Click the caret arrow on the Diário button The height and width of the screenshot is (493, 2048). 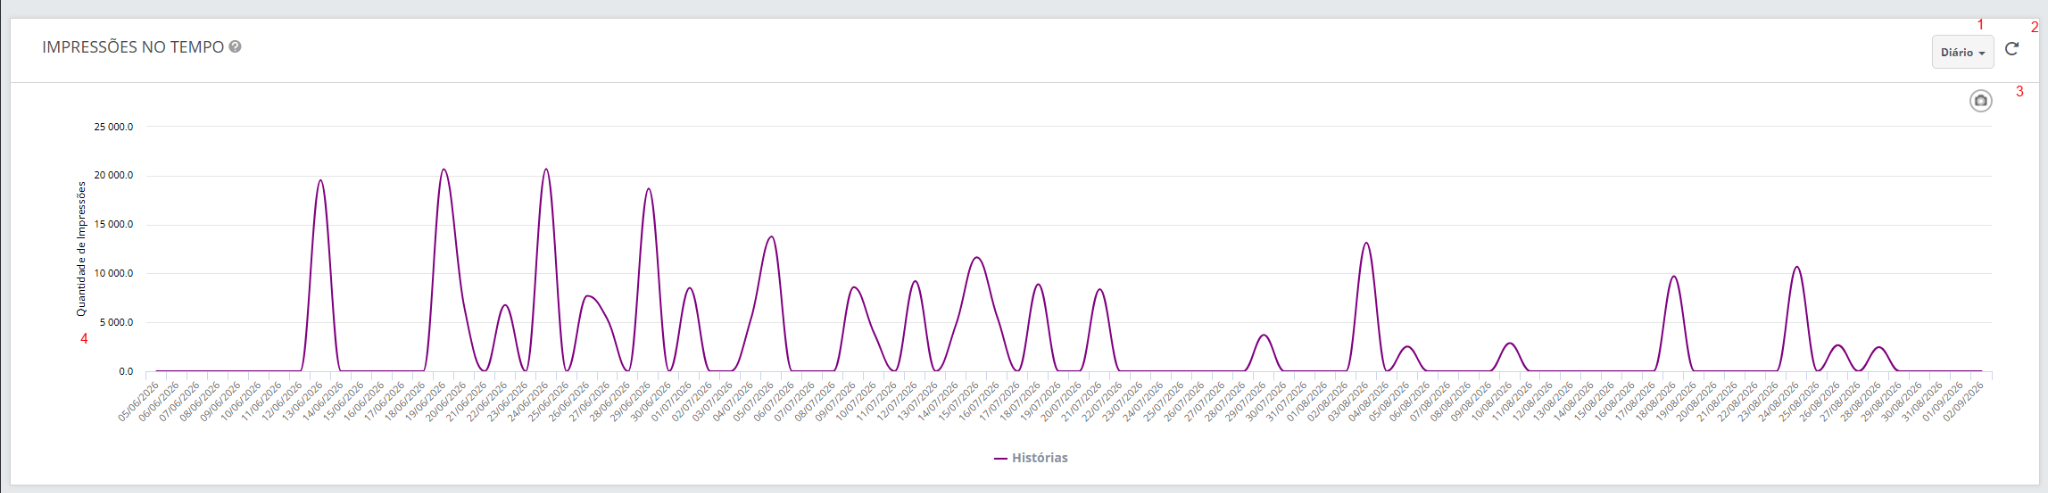pos(1981,53)
